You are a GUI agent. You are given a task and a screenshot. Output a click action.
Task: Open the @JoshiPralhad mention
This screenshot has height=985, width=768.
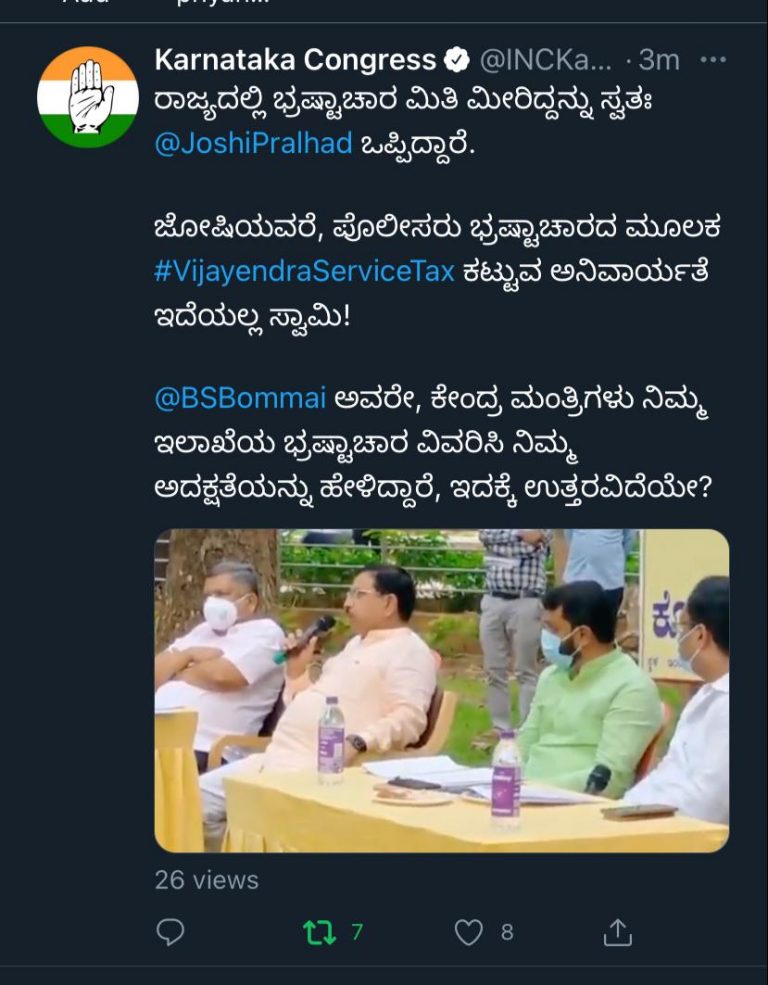[253, 143]
